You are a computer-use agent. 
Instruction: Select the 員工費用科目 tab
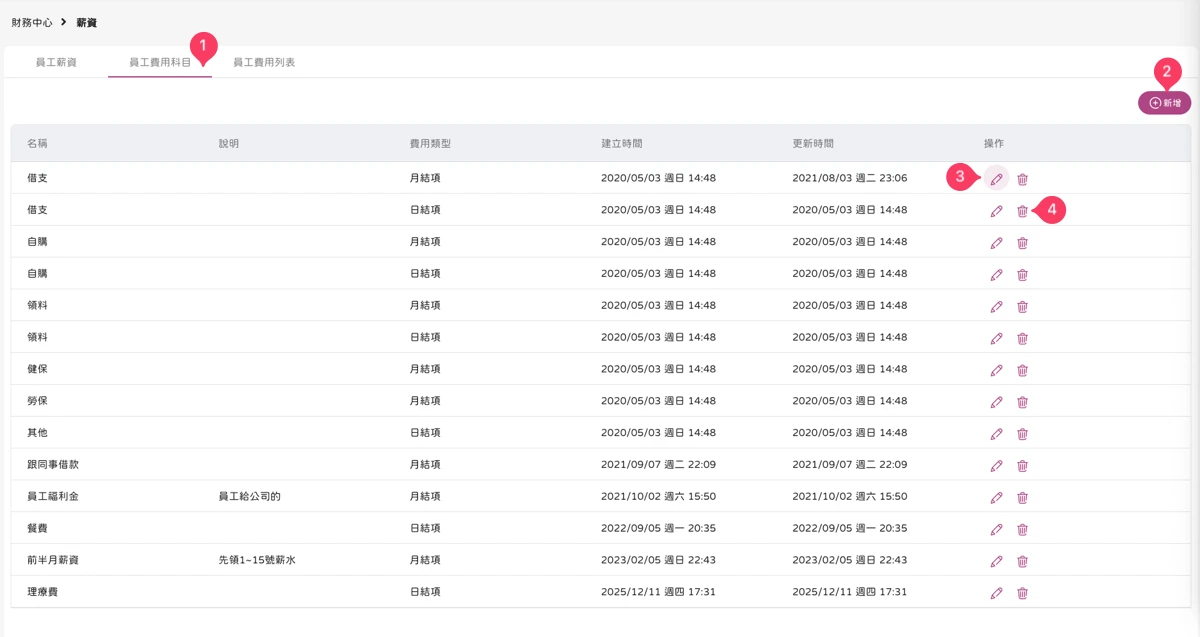pyautogui.click(x=160, y=62)
